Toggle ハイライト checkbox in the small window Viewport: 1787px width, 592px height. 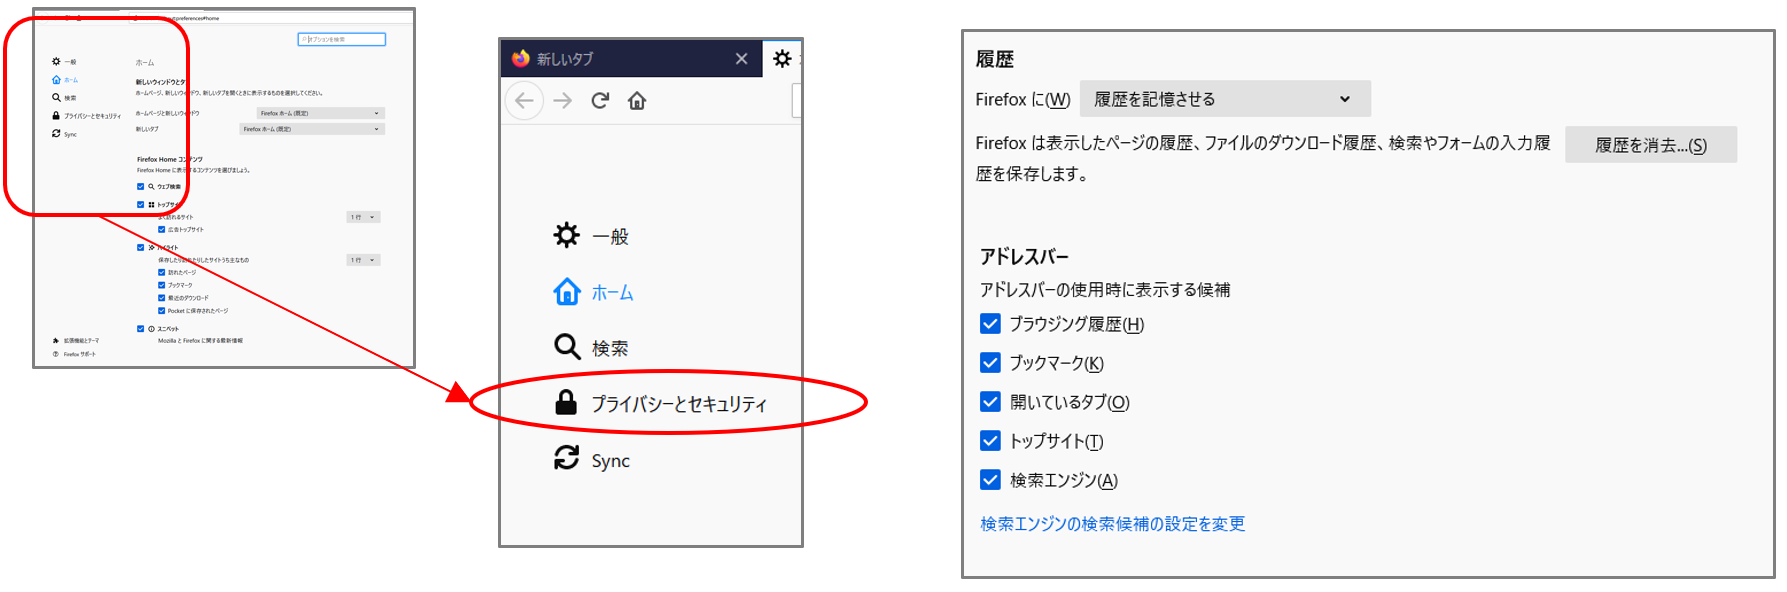[x=140, y=247]
